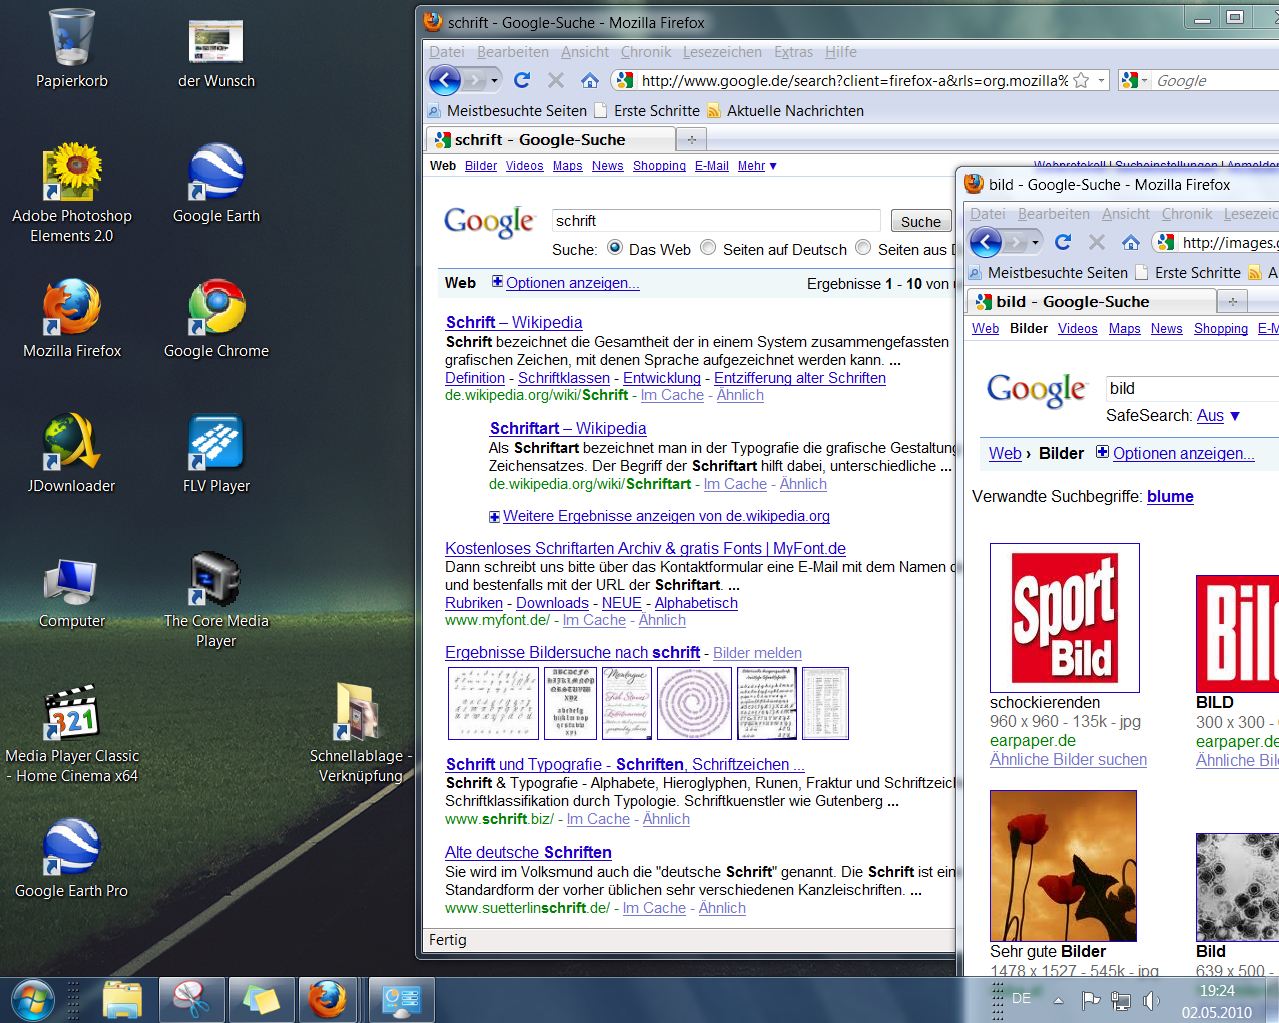Launch the Google Earth desktop shortcut
This screenshot has height=1023, width=1279.
pos(216,183)
